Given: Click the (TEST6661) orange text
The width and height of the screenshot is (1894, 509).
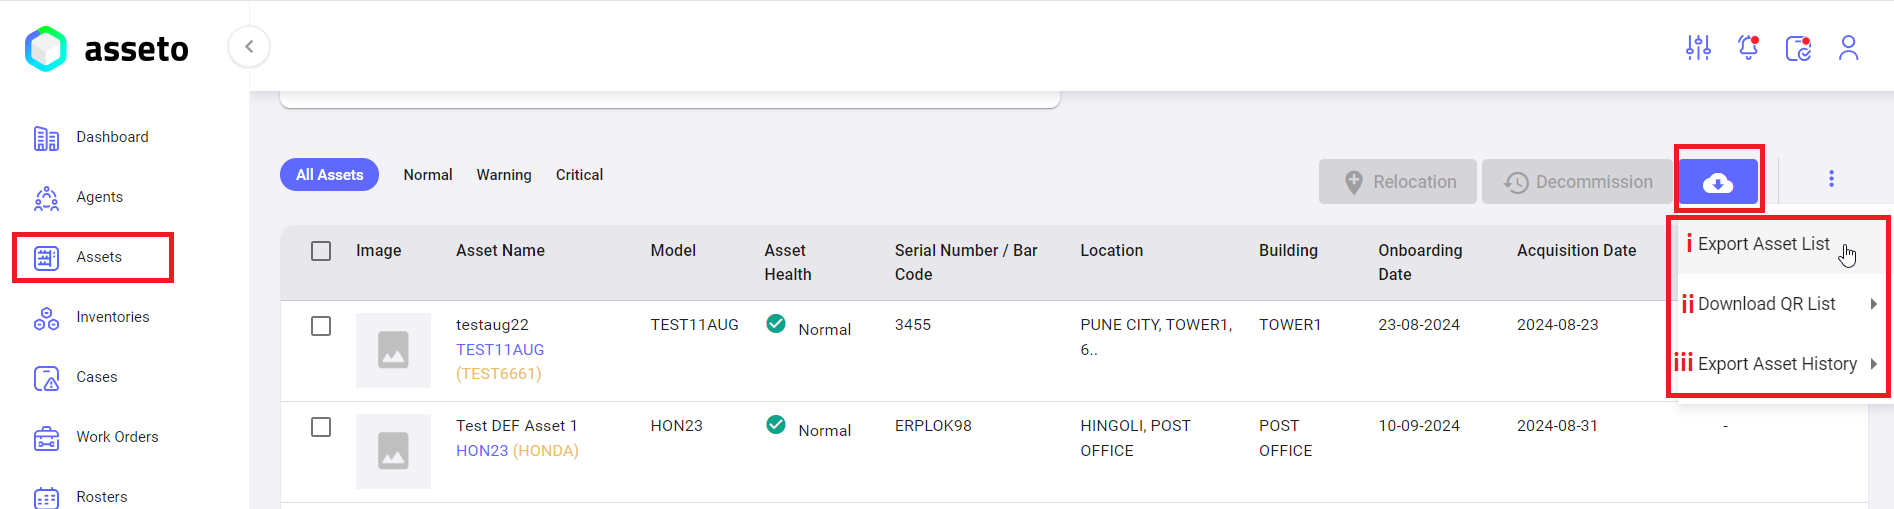Looking at the screenshot, I should coord(499,374).
